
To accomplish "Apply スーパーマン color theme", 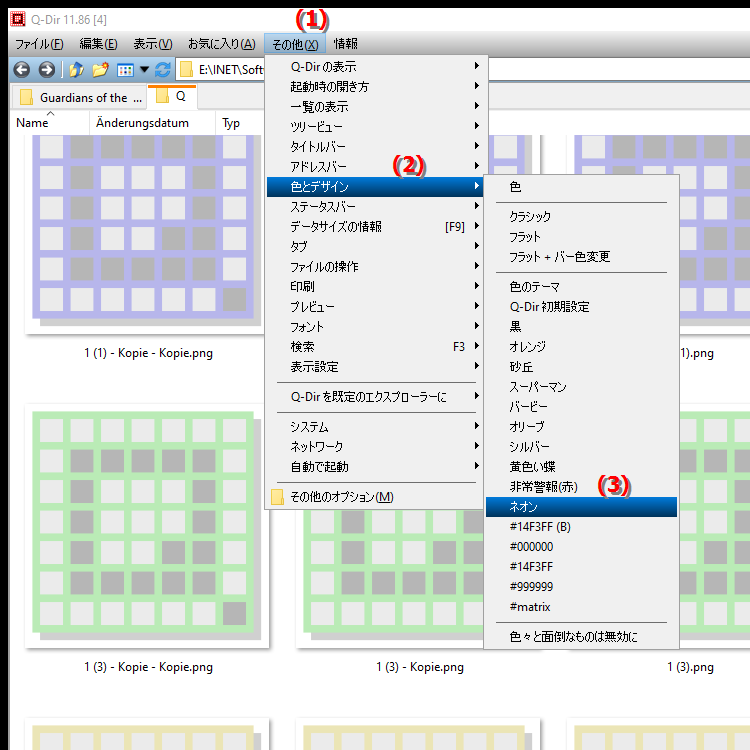I will [x=581, y=387].
